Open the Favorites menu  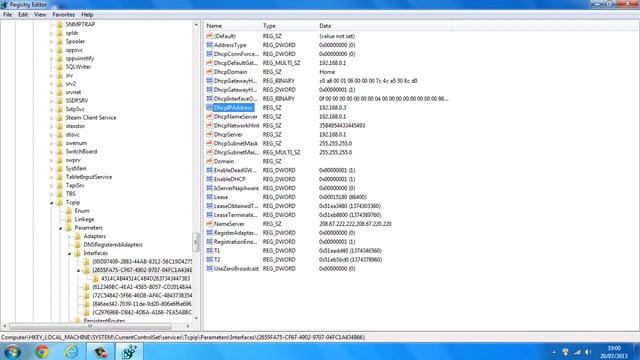coord(63,15)
